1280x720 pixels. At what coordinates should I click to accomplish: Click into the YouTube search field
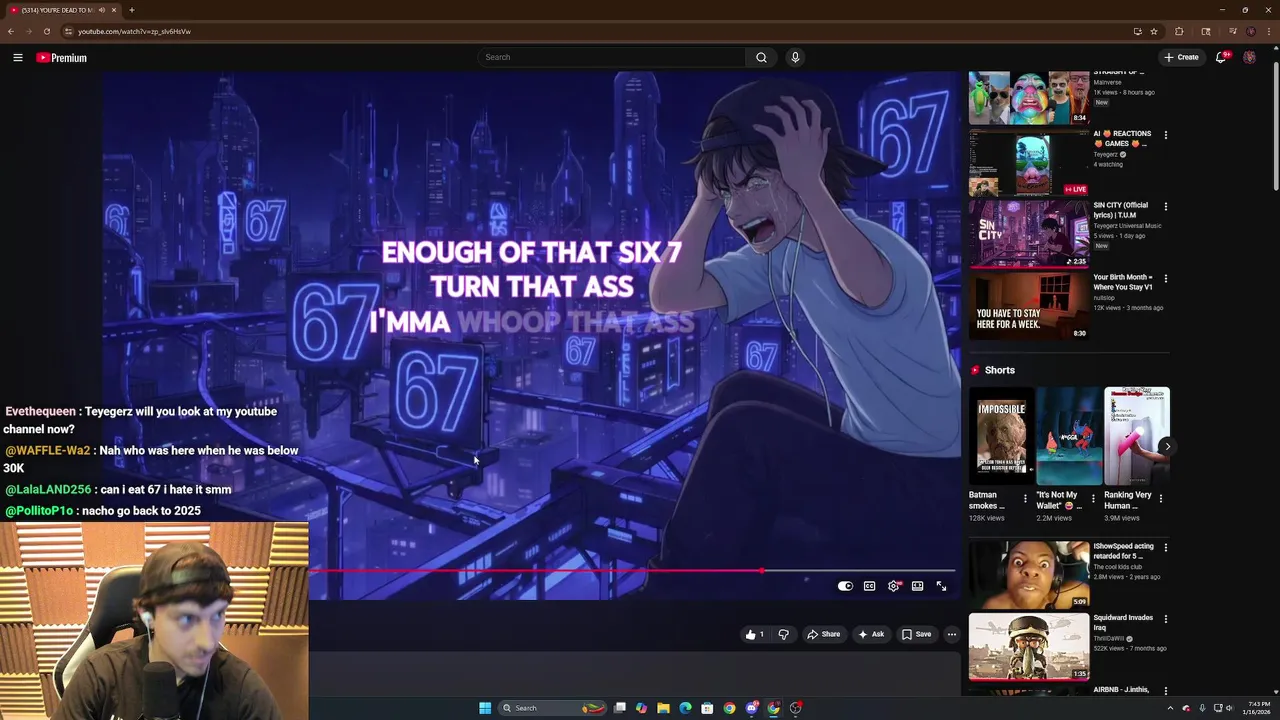click(612, 57)
